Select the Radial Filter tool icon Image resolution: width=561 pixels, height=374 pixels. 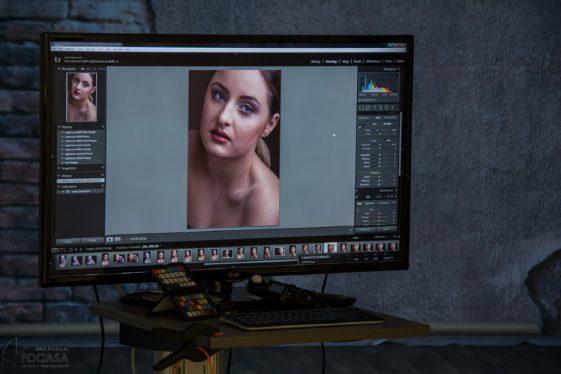click(x=387, y=107)
